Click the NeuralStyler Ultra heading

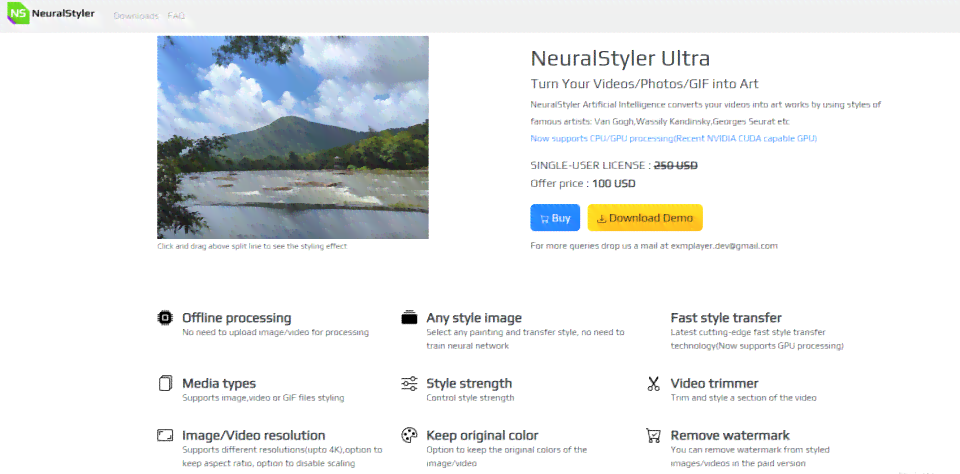620,58
